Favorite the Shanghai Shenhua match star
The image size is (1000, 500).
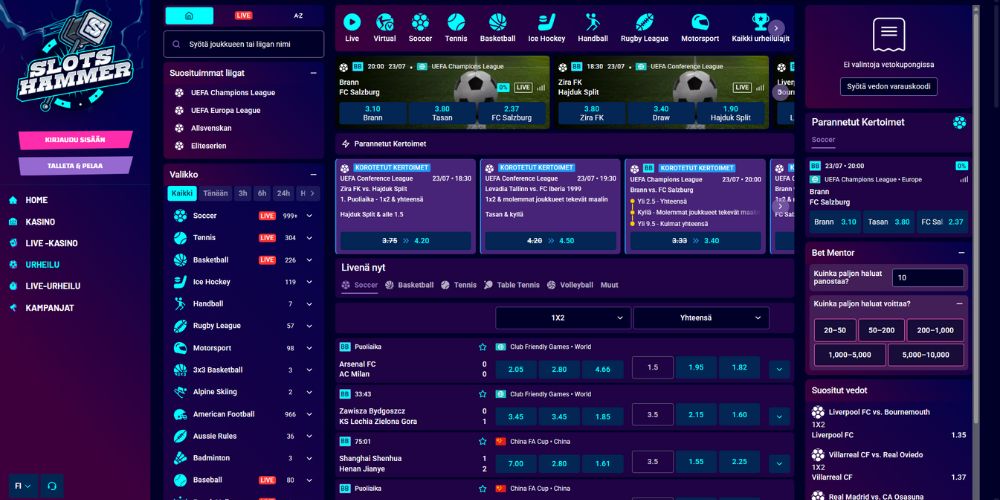(483, 441)
